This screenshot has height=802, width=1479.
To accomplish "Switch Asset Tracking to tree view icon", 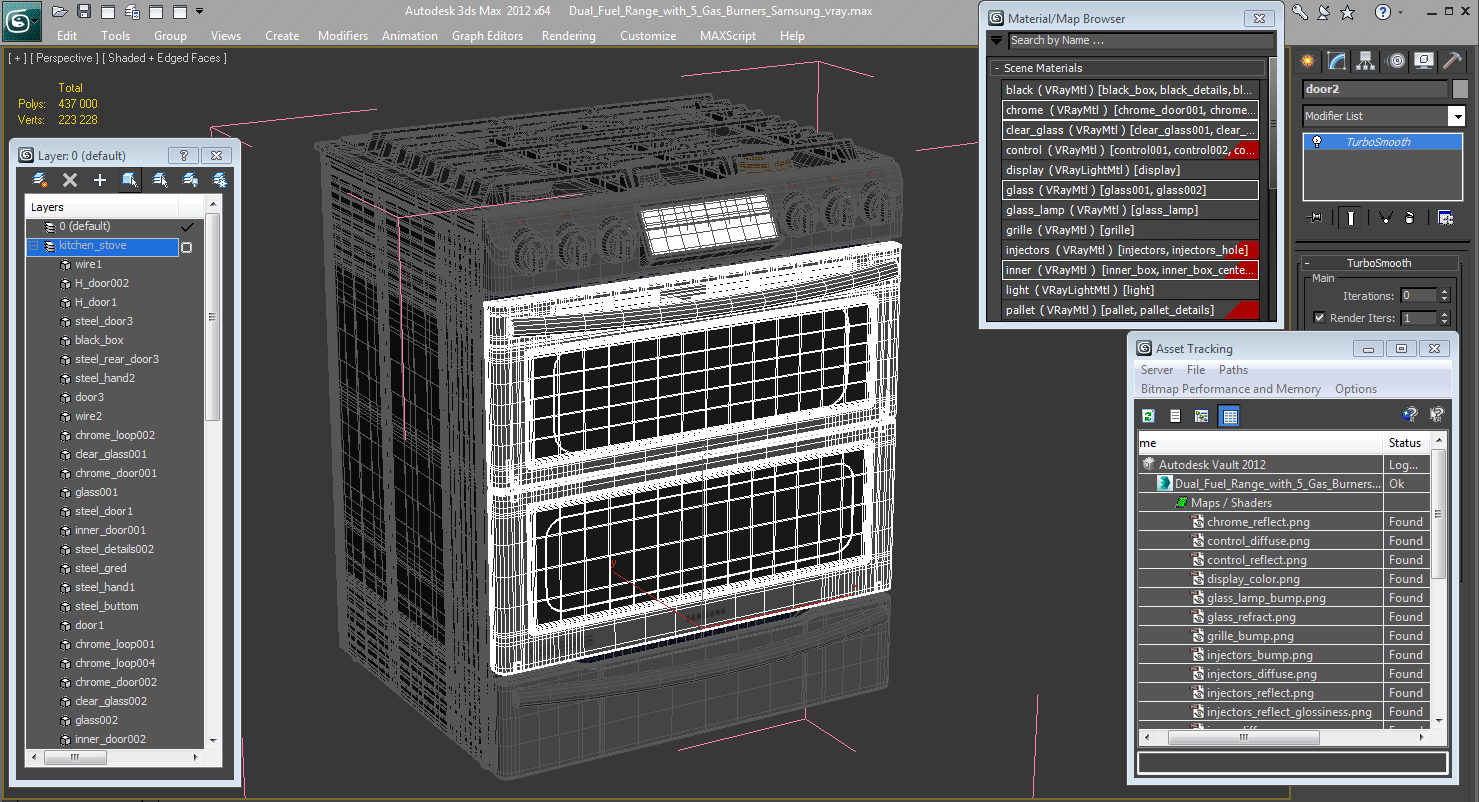I will coord(1202,416).
